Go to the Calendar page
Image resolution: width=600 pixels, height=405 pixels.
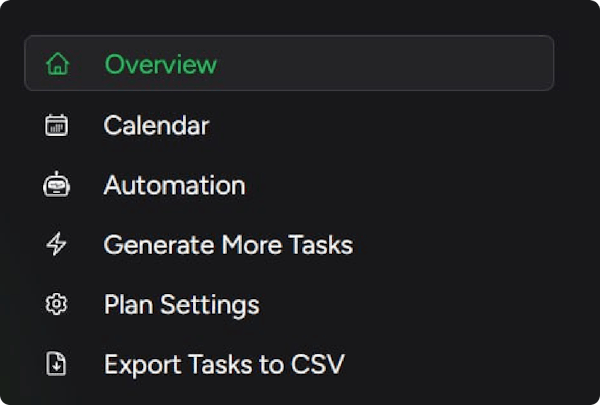(x=156, y=126)
